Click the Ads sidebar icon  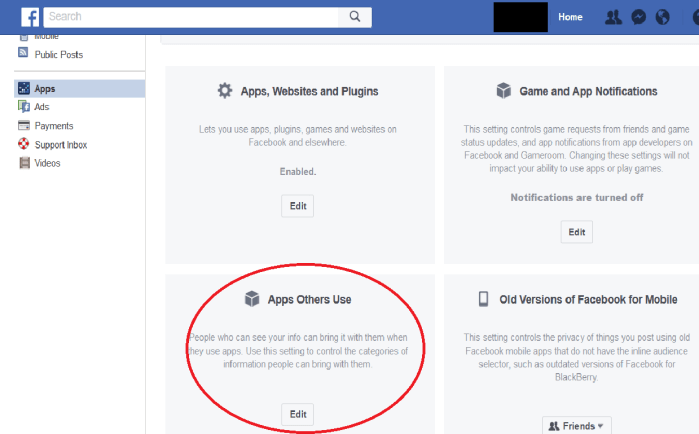tap(24, 106)
